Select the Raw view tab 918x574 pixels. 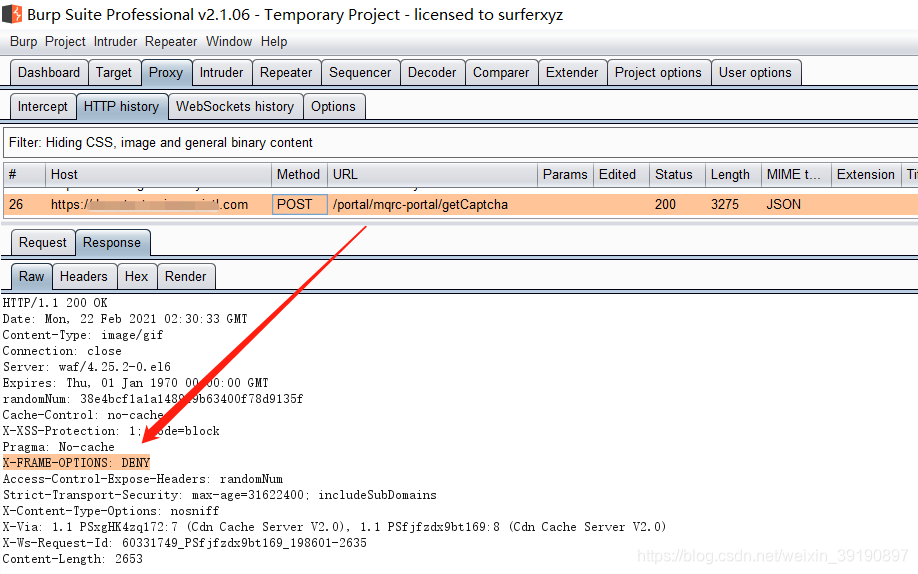(x=32, y=276)
